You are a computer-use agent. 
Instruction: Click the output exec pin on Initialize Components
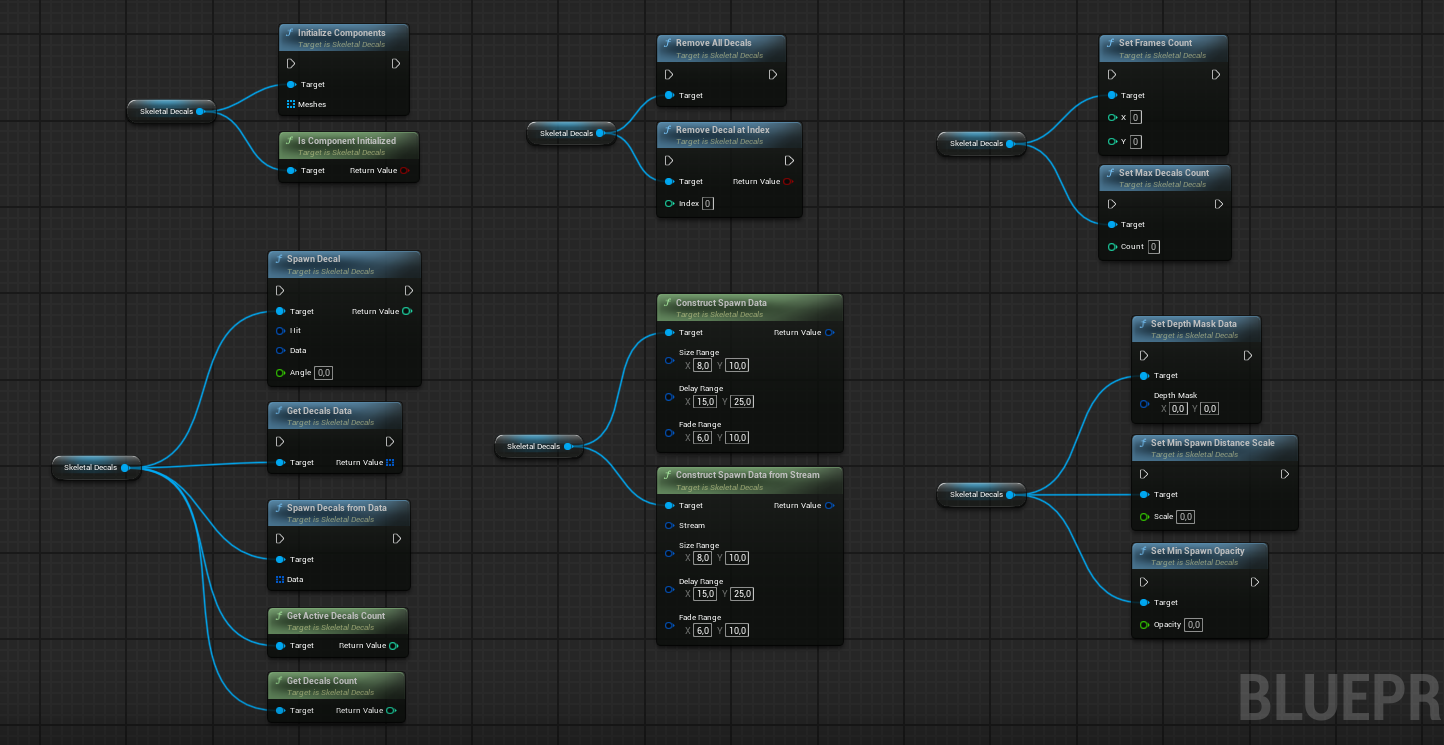[x=396, y=63]
